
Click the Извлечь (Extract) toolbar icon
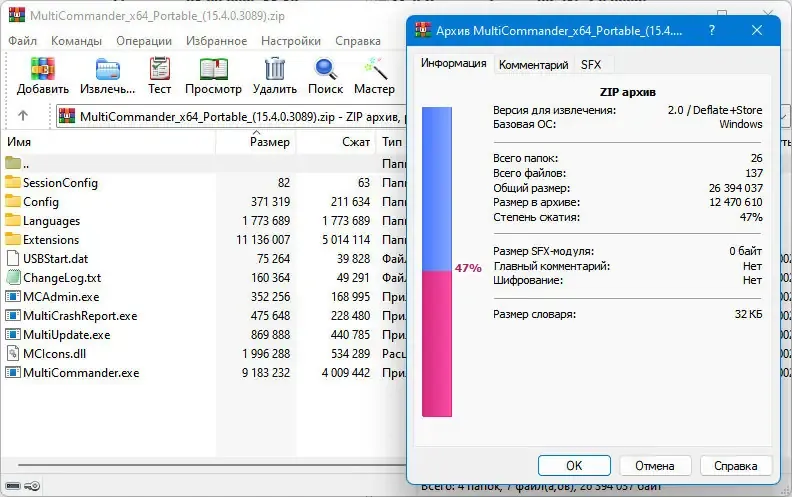click(108, 69)
